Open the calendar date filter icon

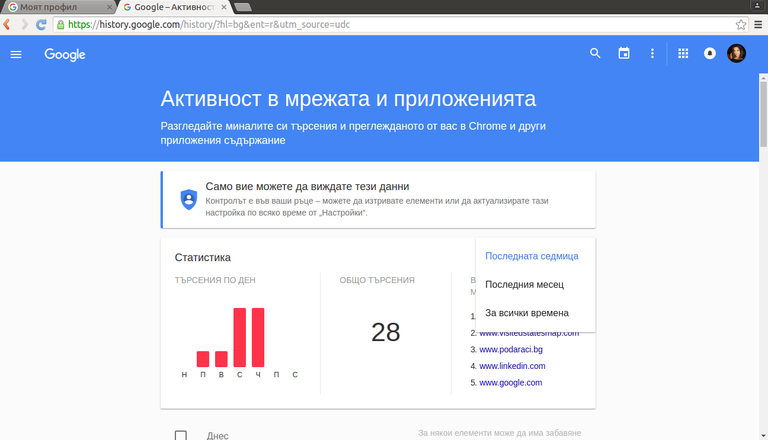[624, 54]
